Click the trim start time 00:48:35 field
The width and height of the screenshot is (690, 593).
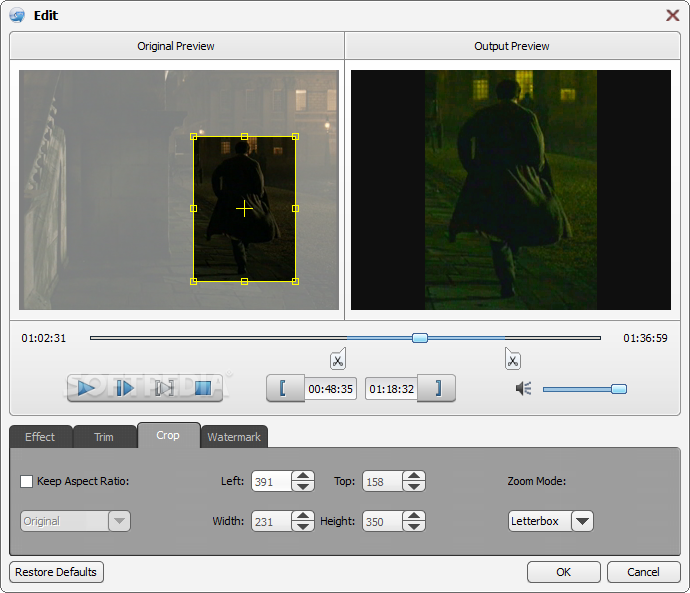click(330, 389)
